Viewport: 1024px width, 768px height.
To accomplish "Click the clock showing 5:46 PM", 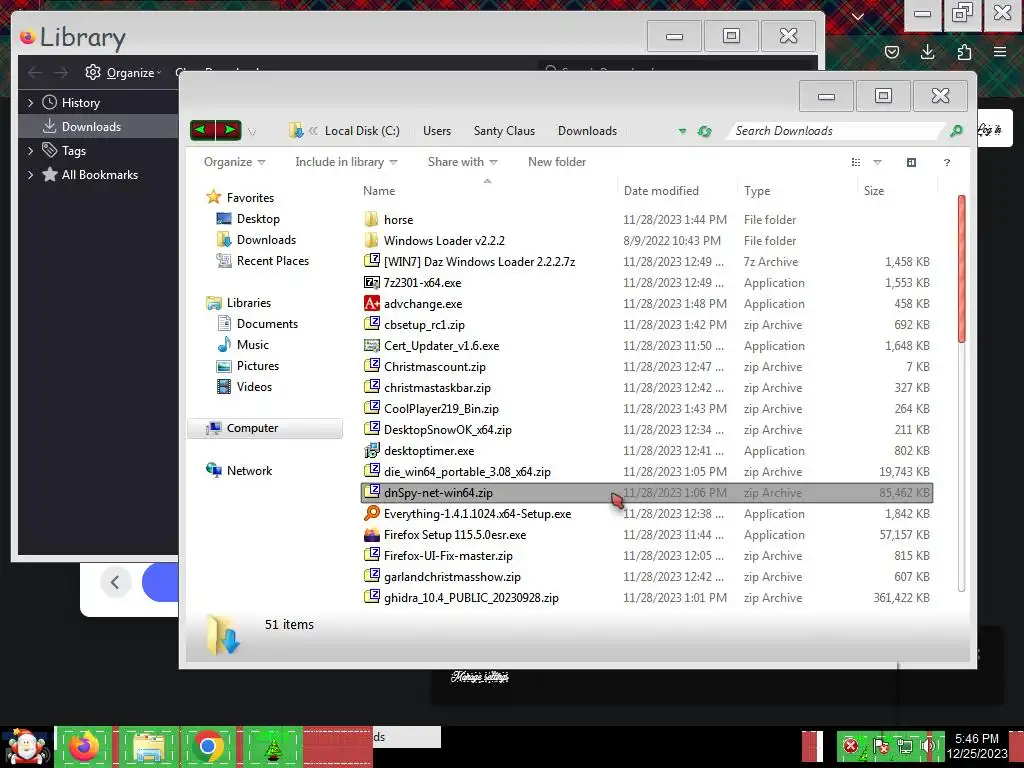I will click(x=976, y=739).
